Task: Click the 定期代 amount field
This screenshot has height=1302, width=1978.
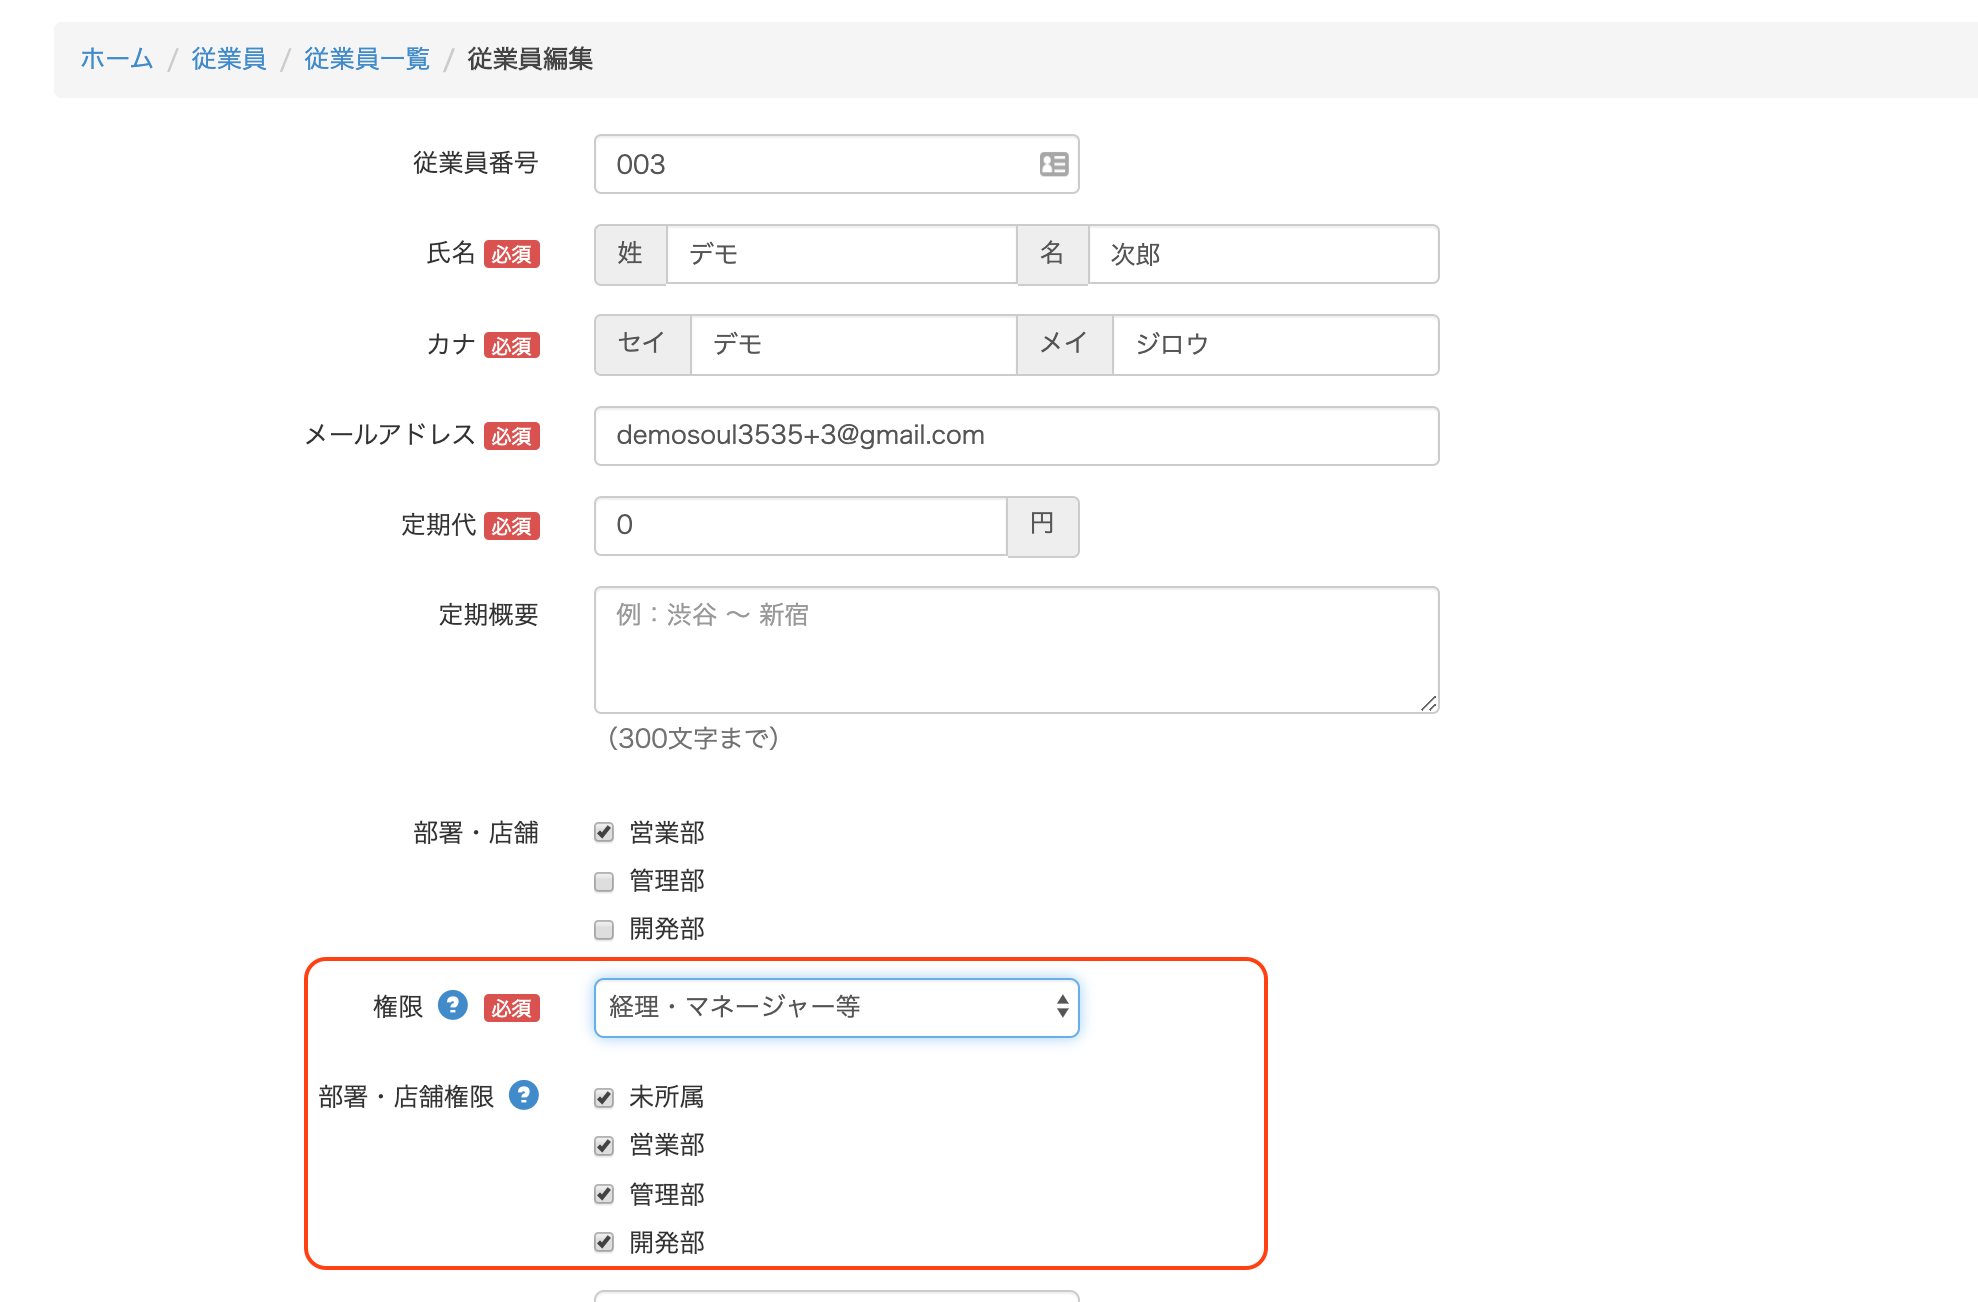Action: click(x=800, y=526)
